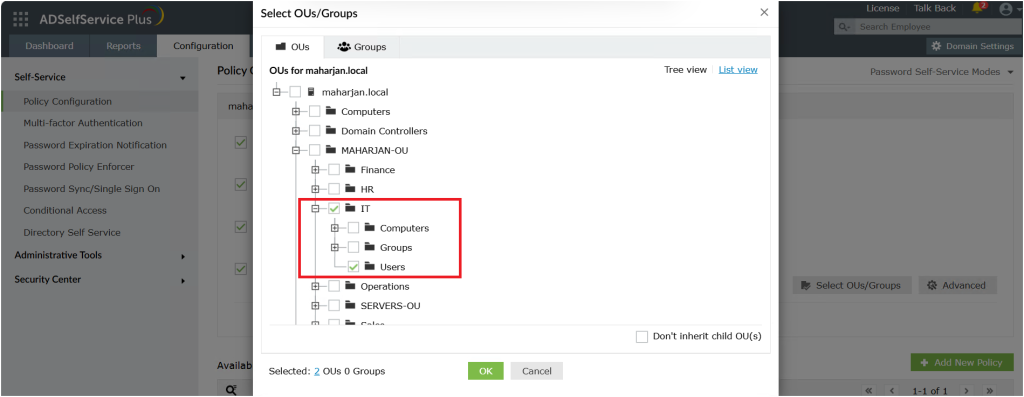
Task: Open the Configuration tab
Action: coord(203,46)
